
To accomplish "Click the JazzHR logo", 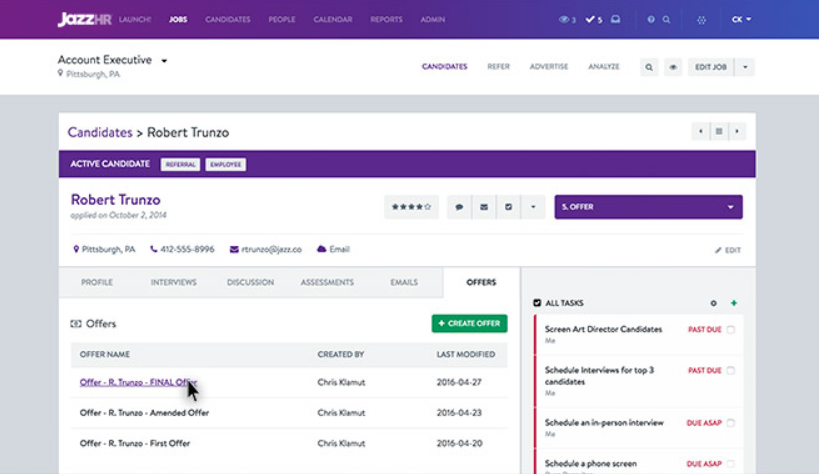I will [x=84, y=19].
